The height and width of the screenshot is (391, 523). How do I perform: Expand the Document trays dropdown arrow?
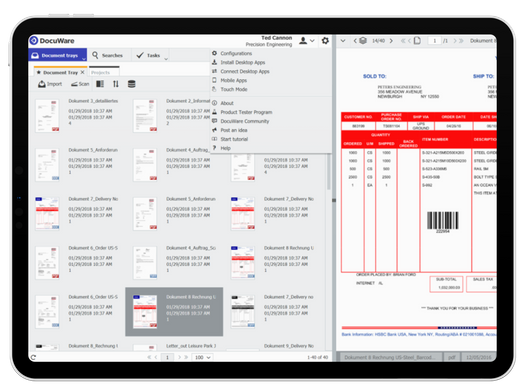pos(84,59)
